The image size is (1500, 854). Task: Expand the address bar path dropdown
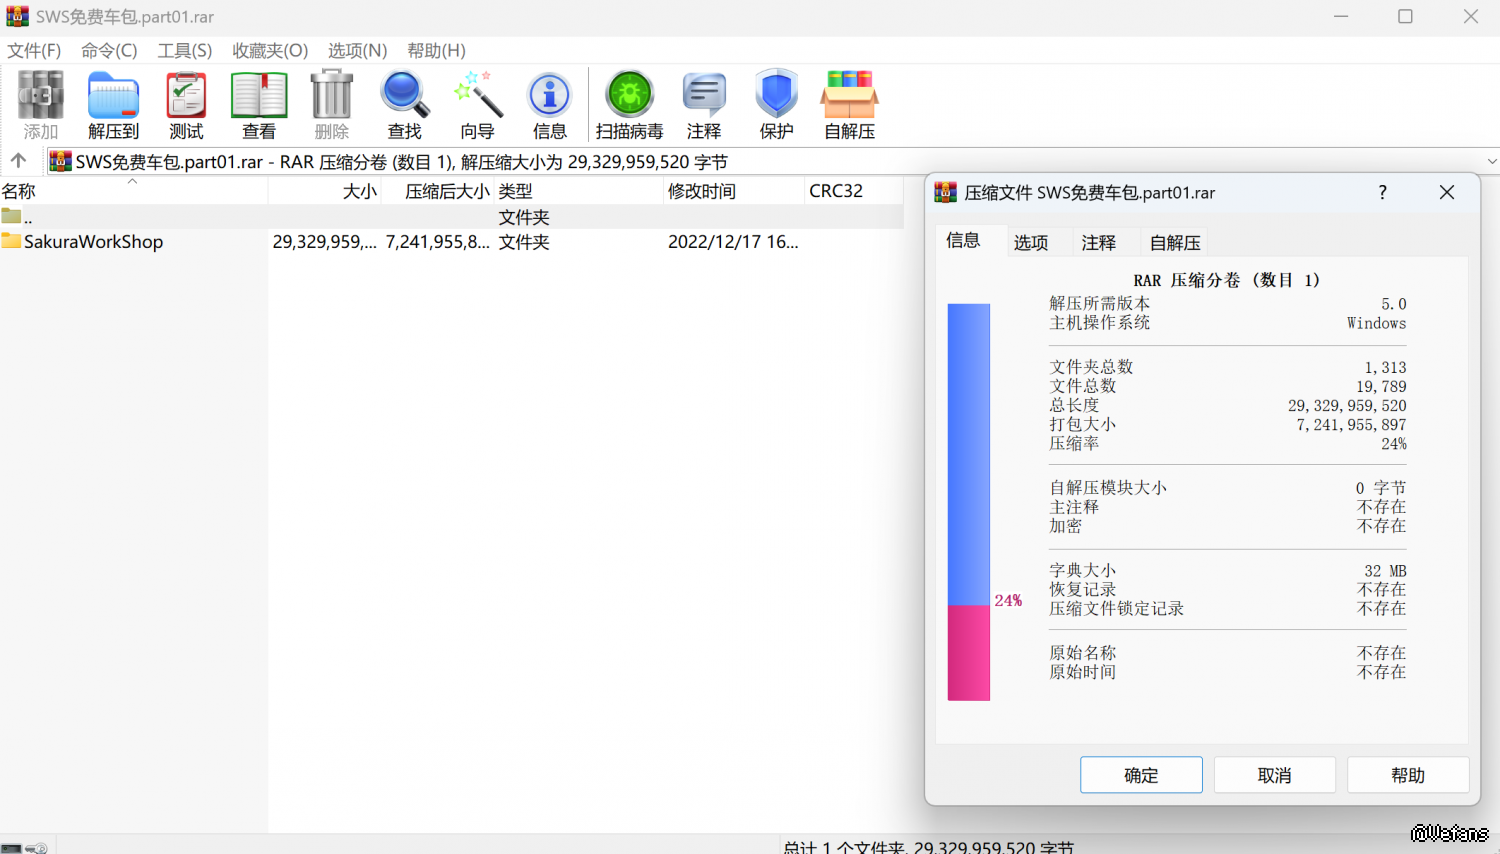pyautogui.click(x=1491, y=162)
